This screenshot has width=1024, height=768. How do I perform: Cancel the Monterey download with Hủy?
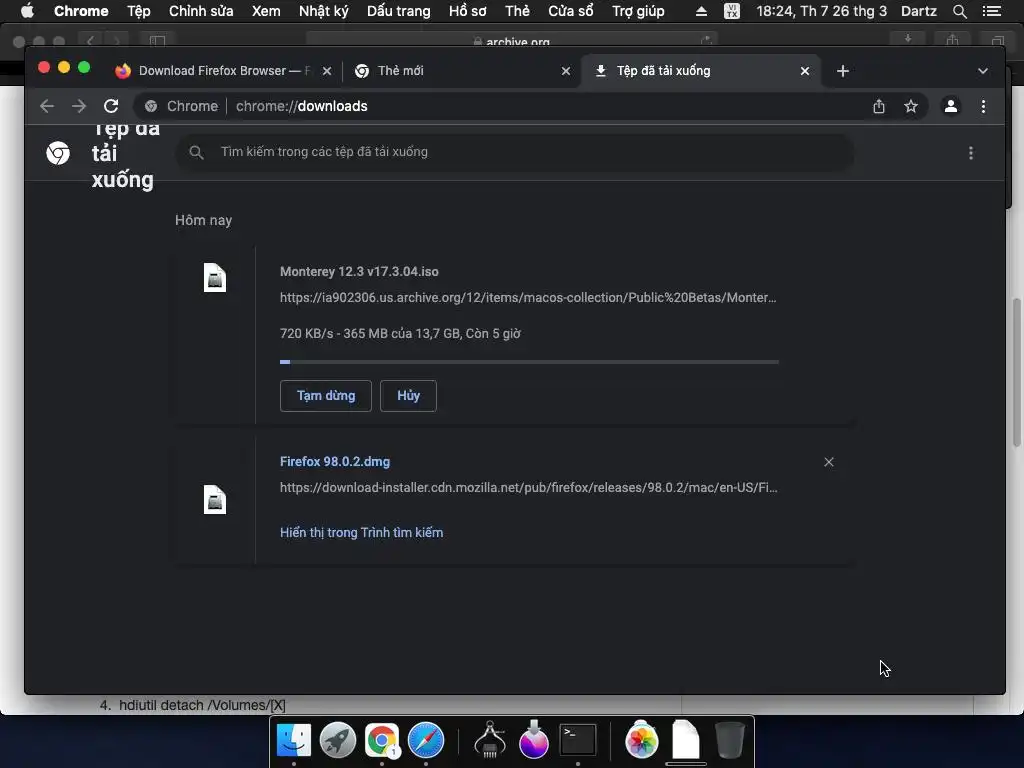tap(408, 396)
